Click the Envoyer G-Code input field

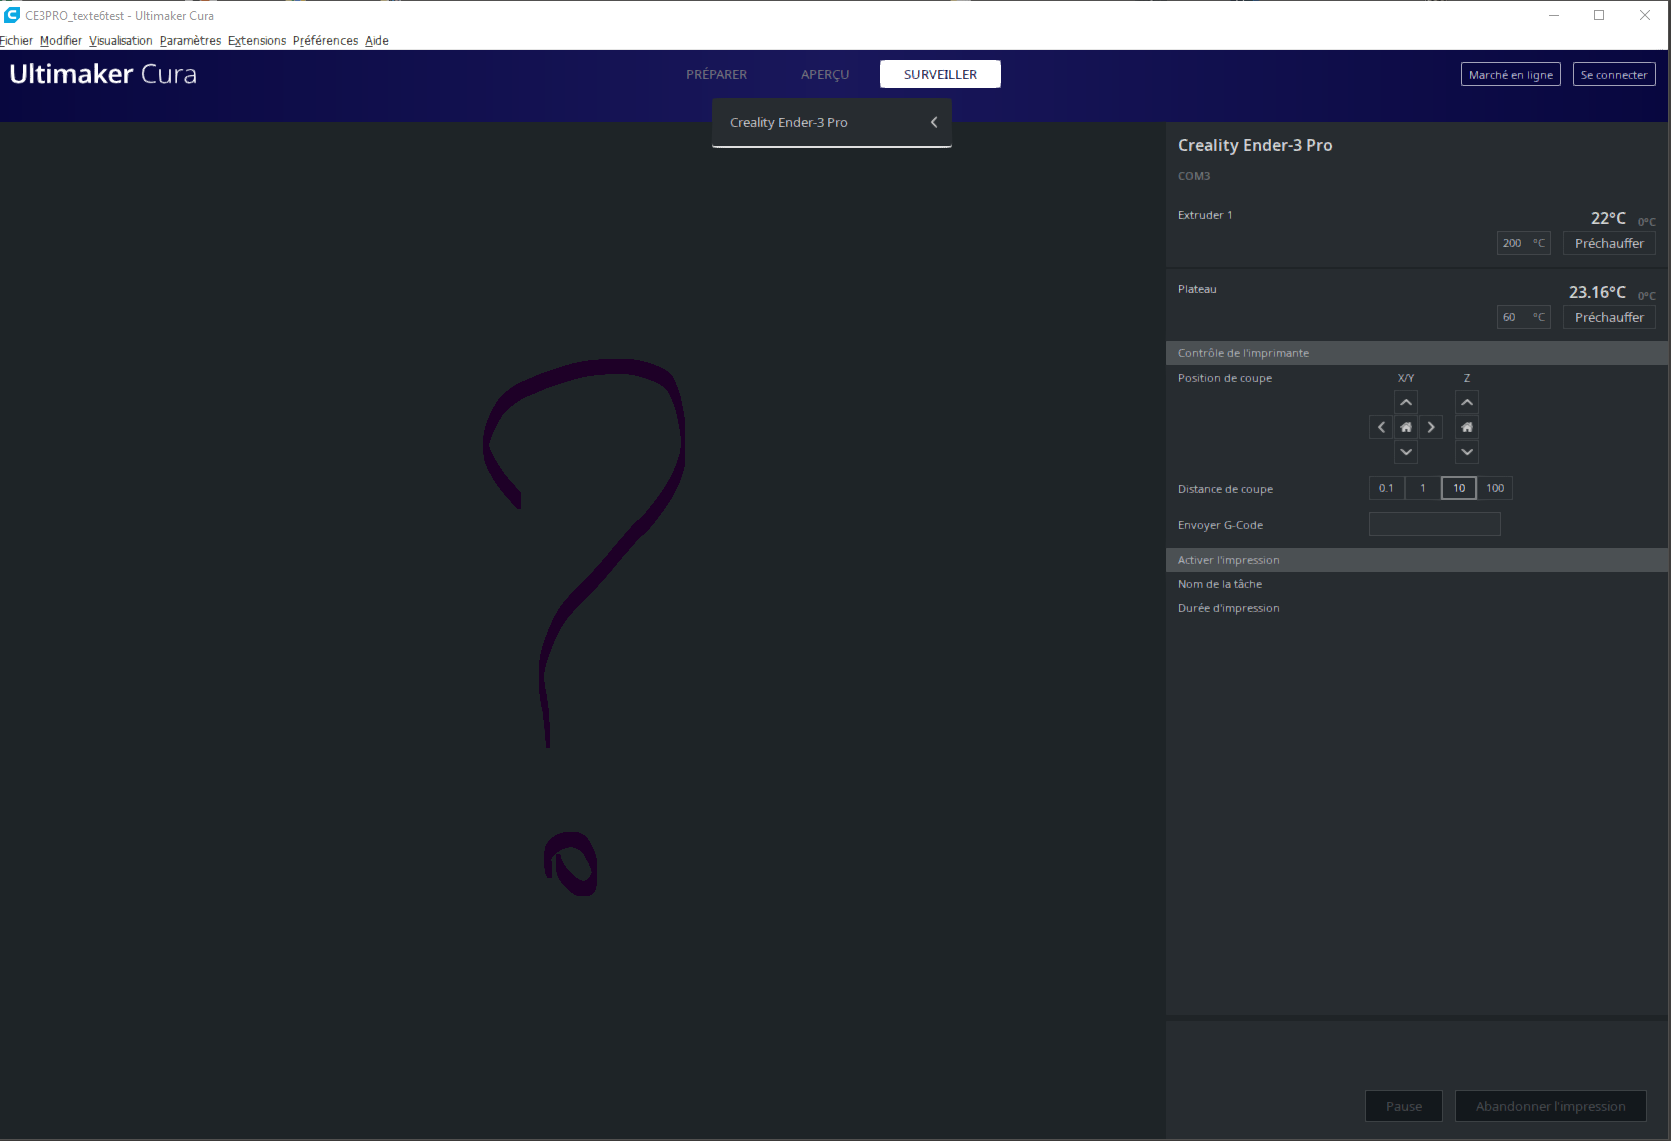pyautogui.click(x=1435, y=524)
